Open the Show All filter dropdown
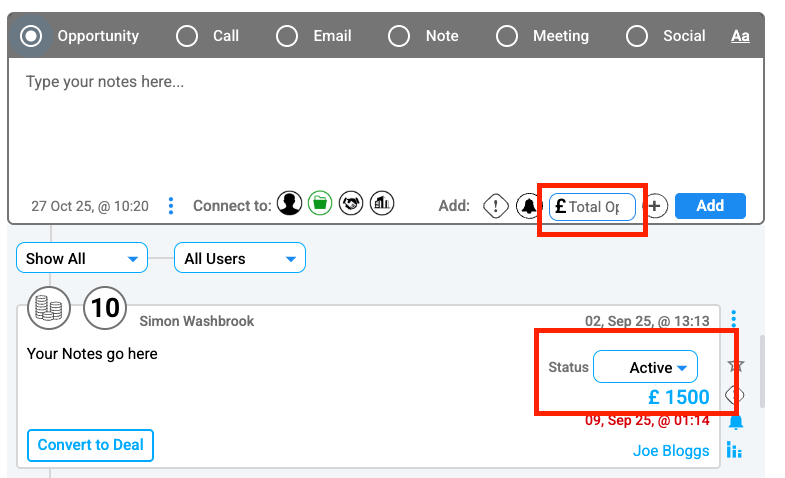The width and height of the screenshot is (785, 478). (x=82, y=258)
